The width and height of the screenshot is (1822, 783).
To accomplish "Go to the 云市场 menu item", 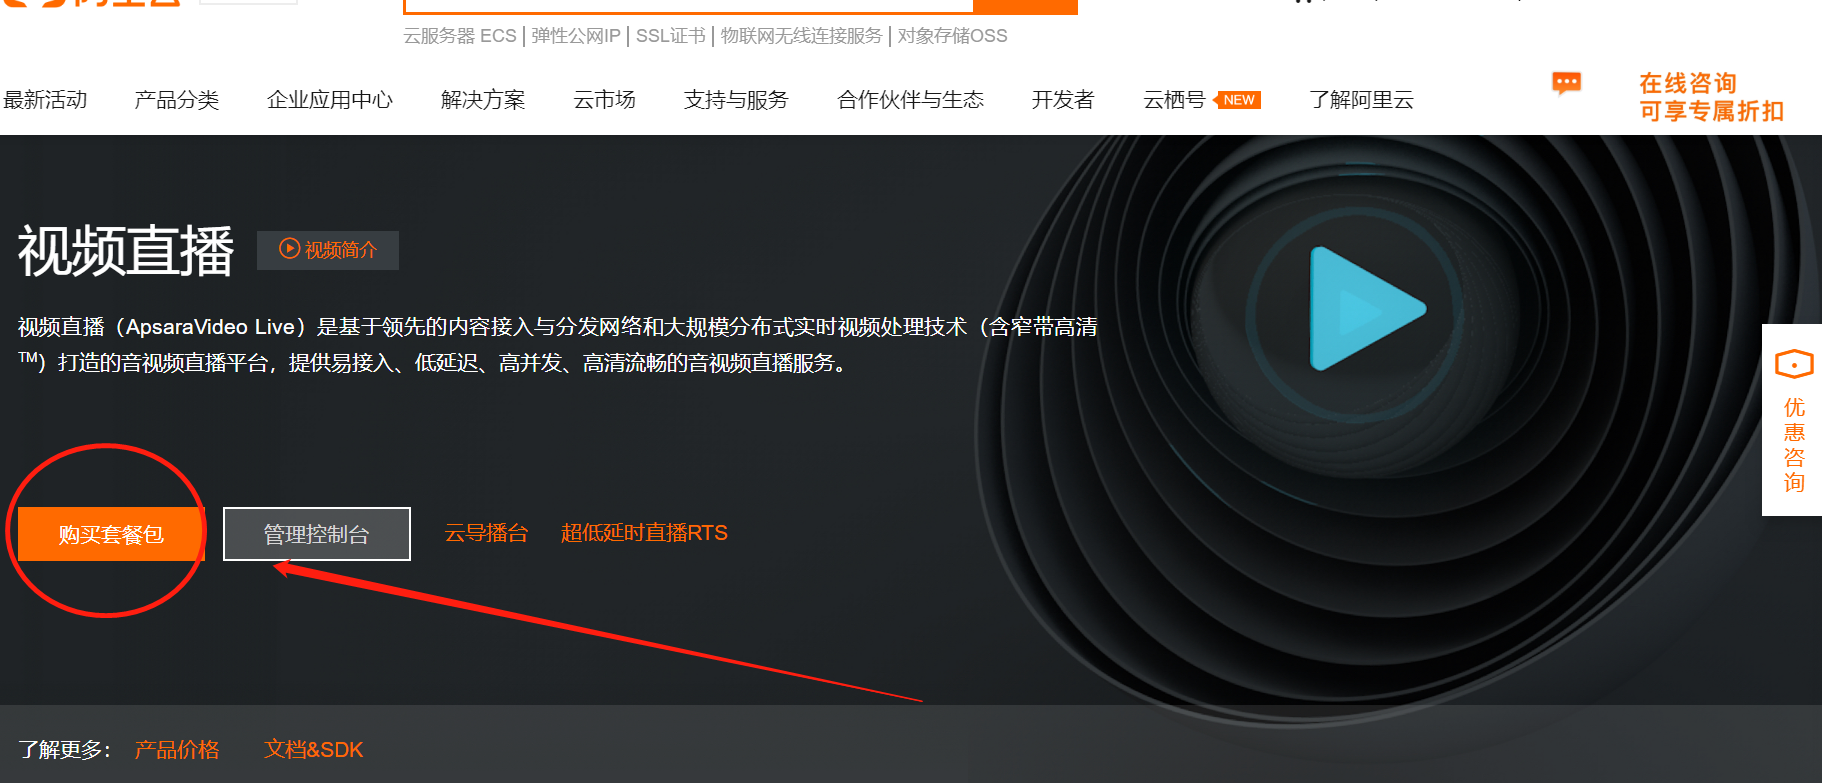I will (604, 100).
